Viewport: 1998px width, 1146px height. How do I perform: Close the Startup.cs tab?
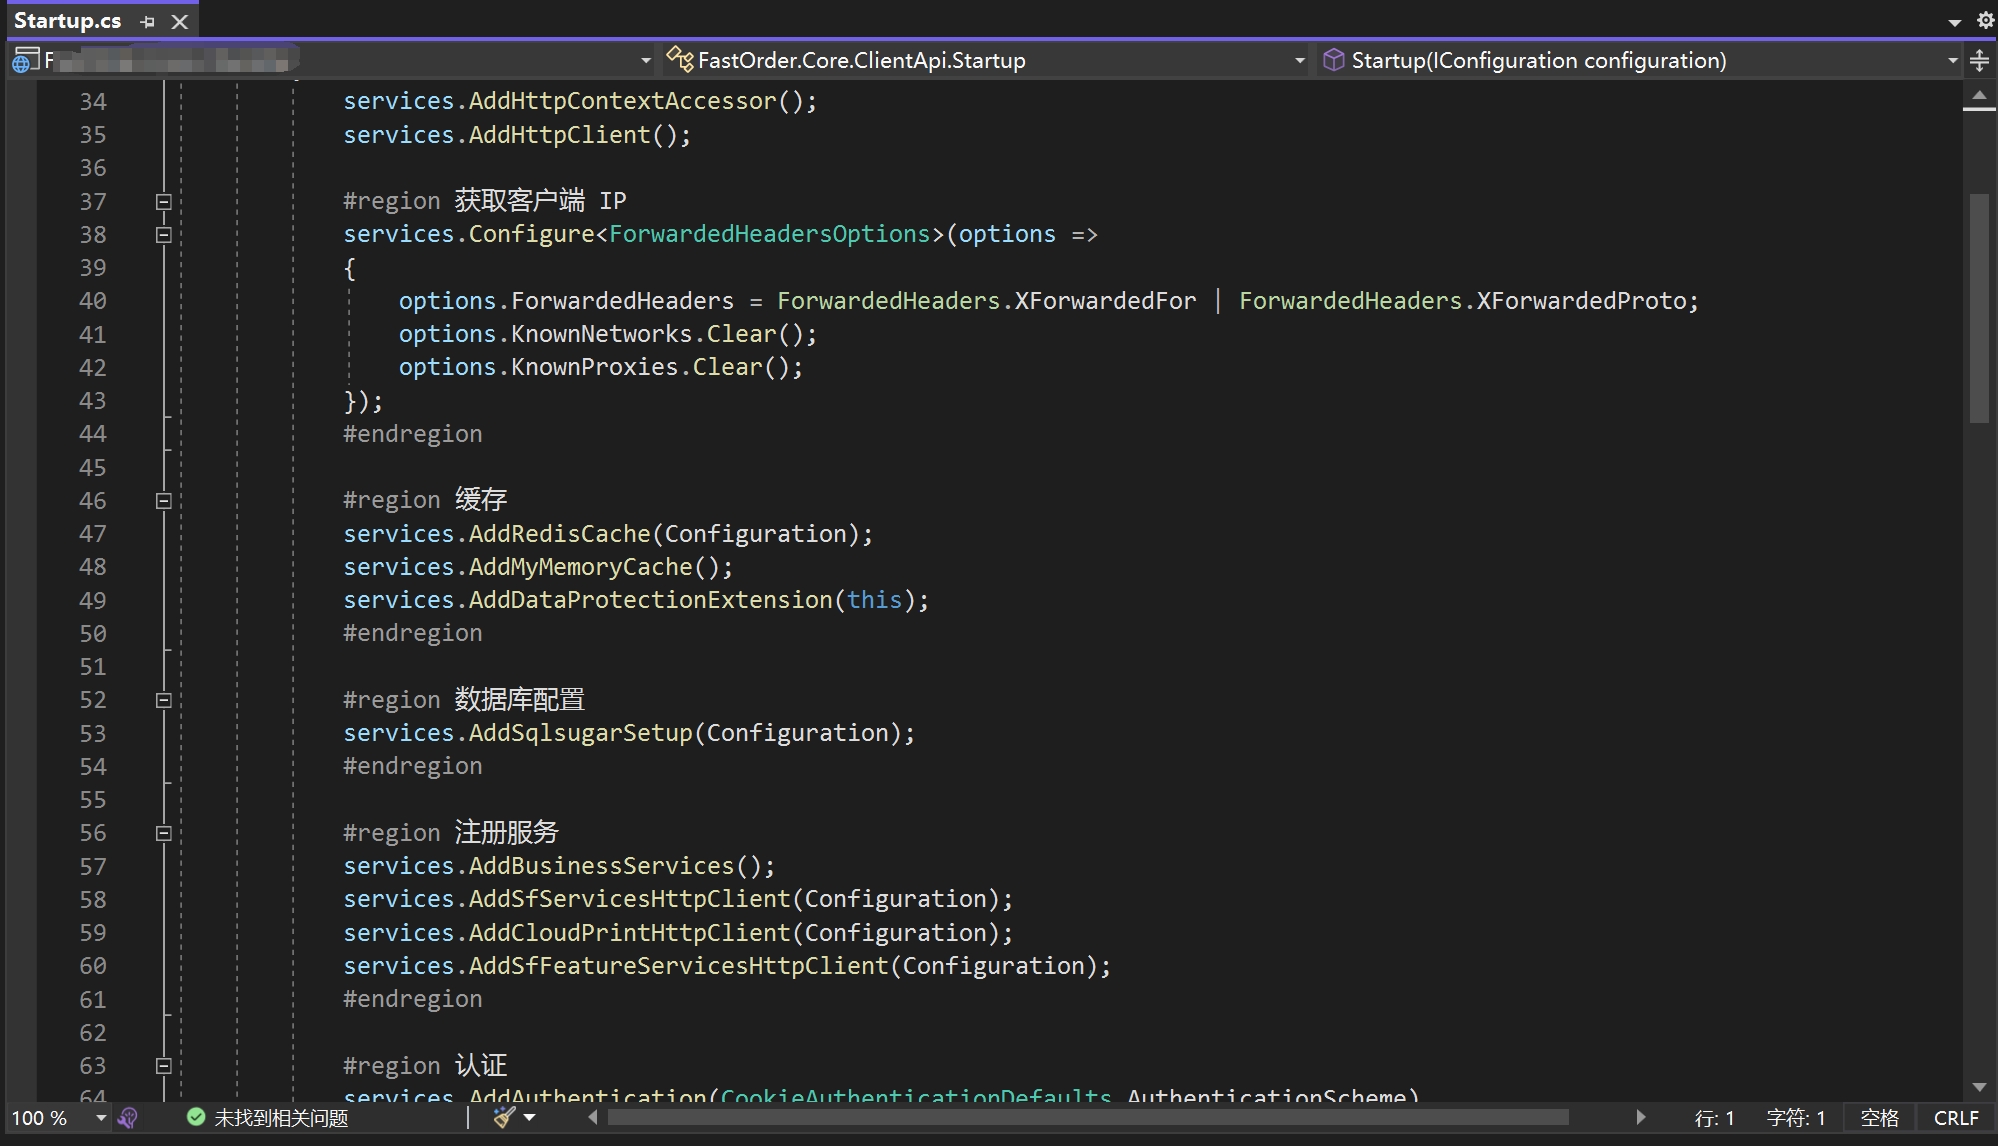pos(179,22)
